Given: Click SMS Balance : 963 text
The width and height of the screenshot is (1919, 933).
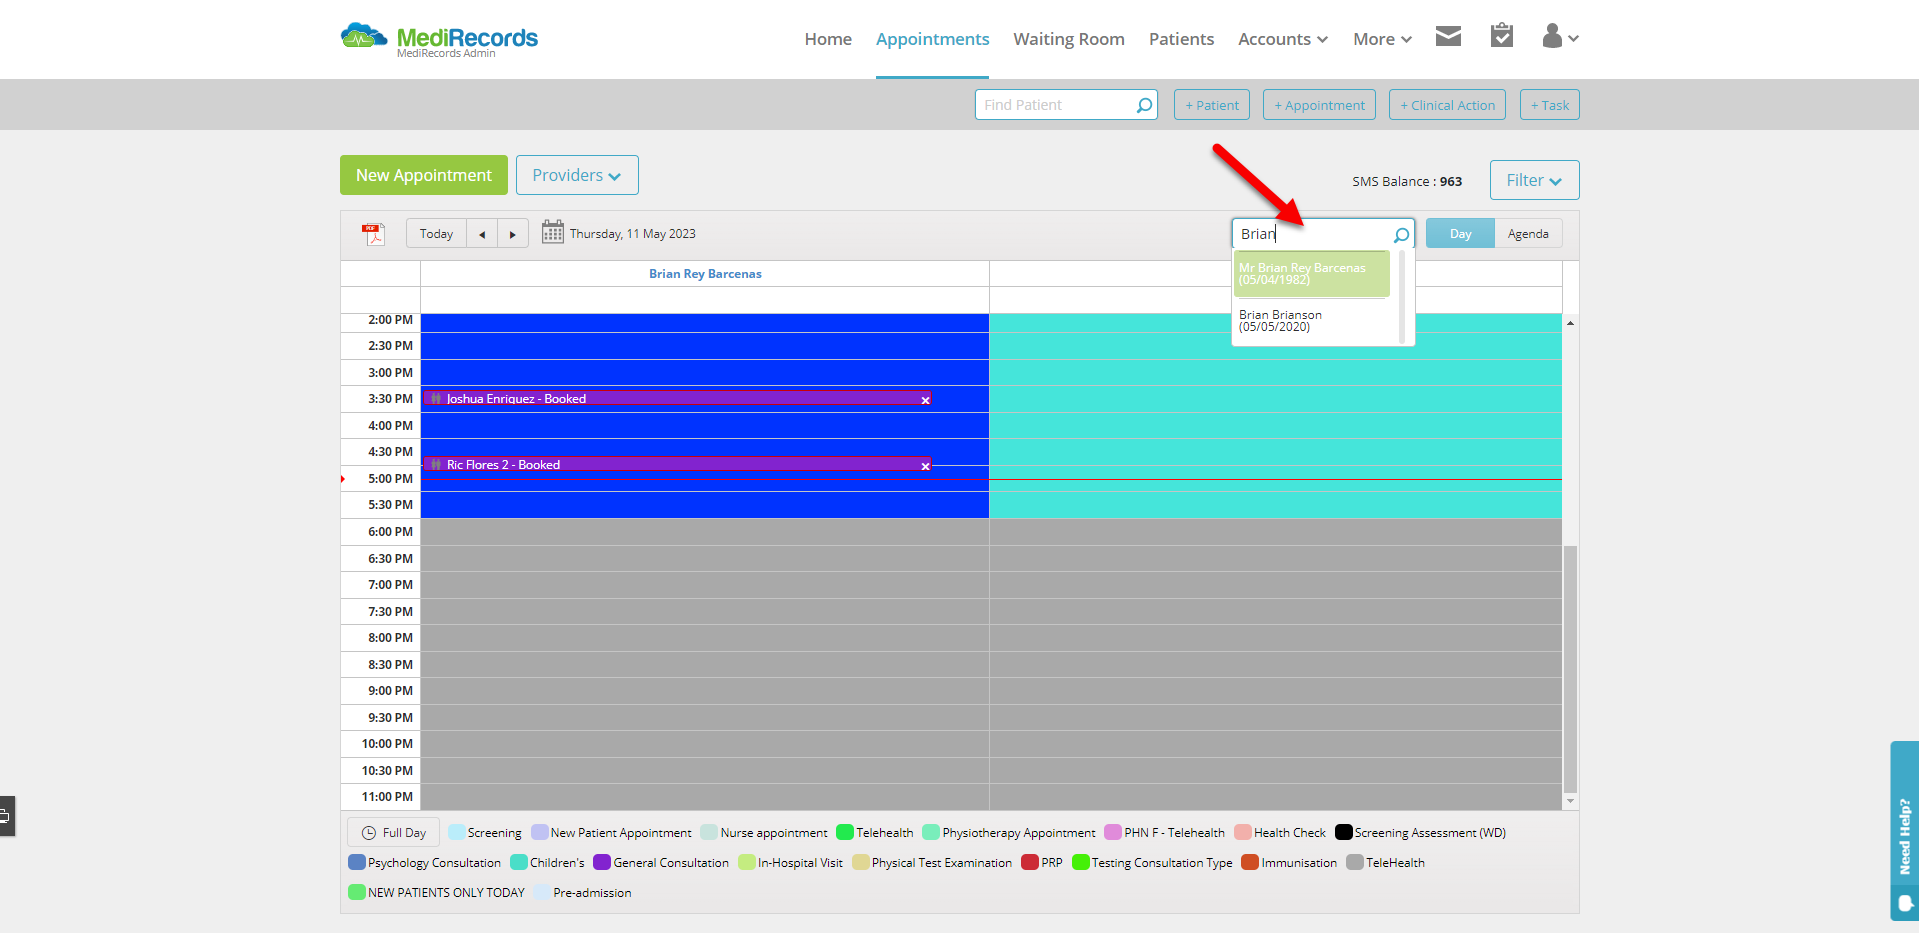Looking at the screenshot, I should pyautogui.click(x=1407, y=182).
